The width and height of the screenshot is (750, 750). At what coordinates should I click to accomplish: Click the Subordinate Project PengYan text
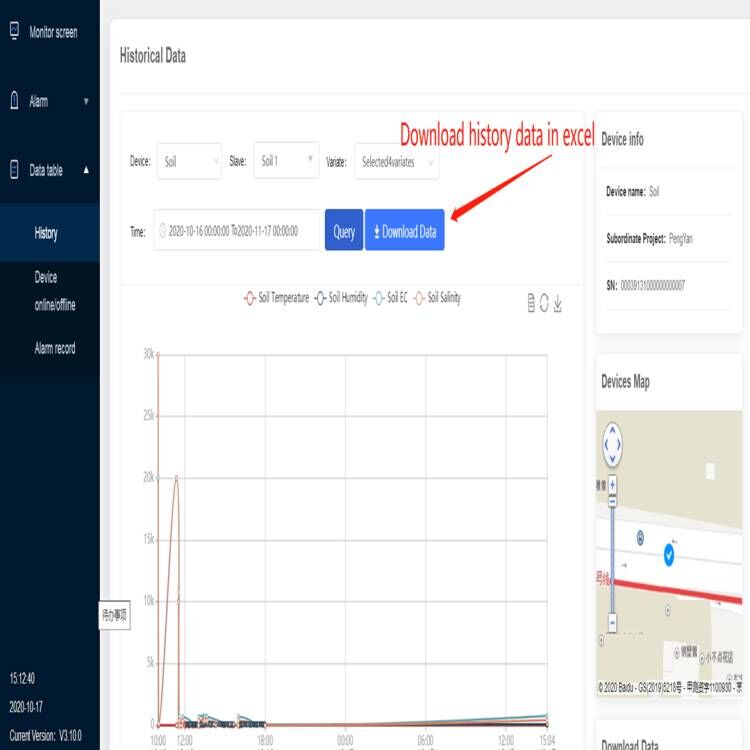[x=649, y=238]
